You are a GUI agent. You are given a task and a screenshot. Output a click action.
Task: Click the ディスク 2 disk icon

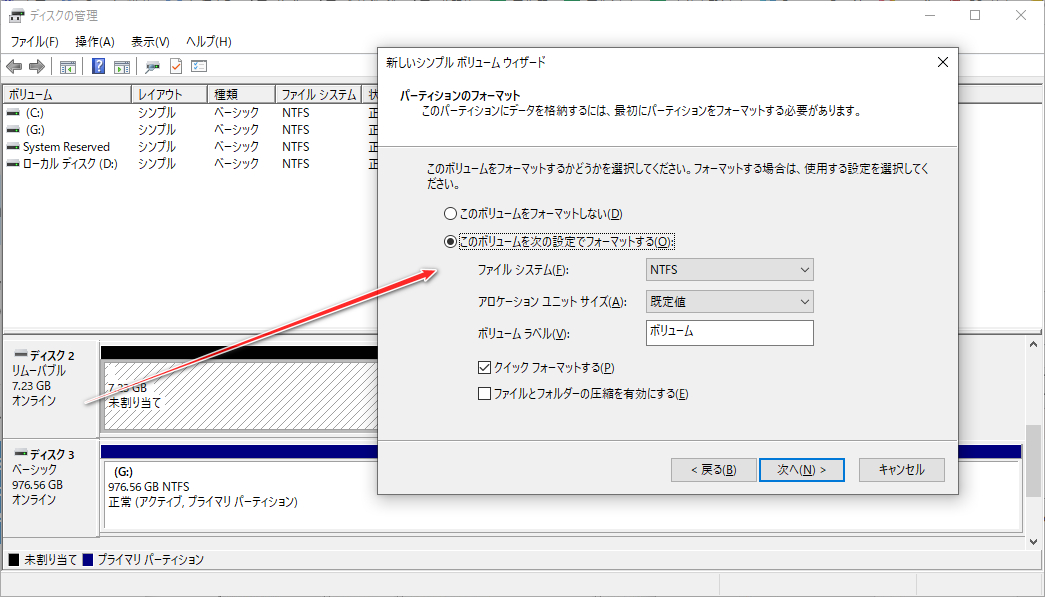21,354
